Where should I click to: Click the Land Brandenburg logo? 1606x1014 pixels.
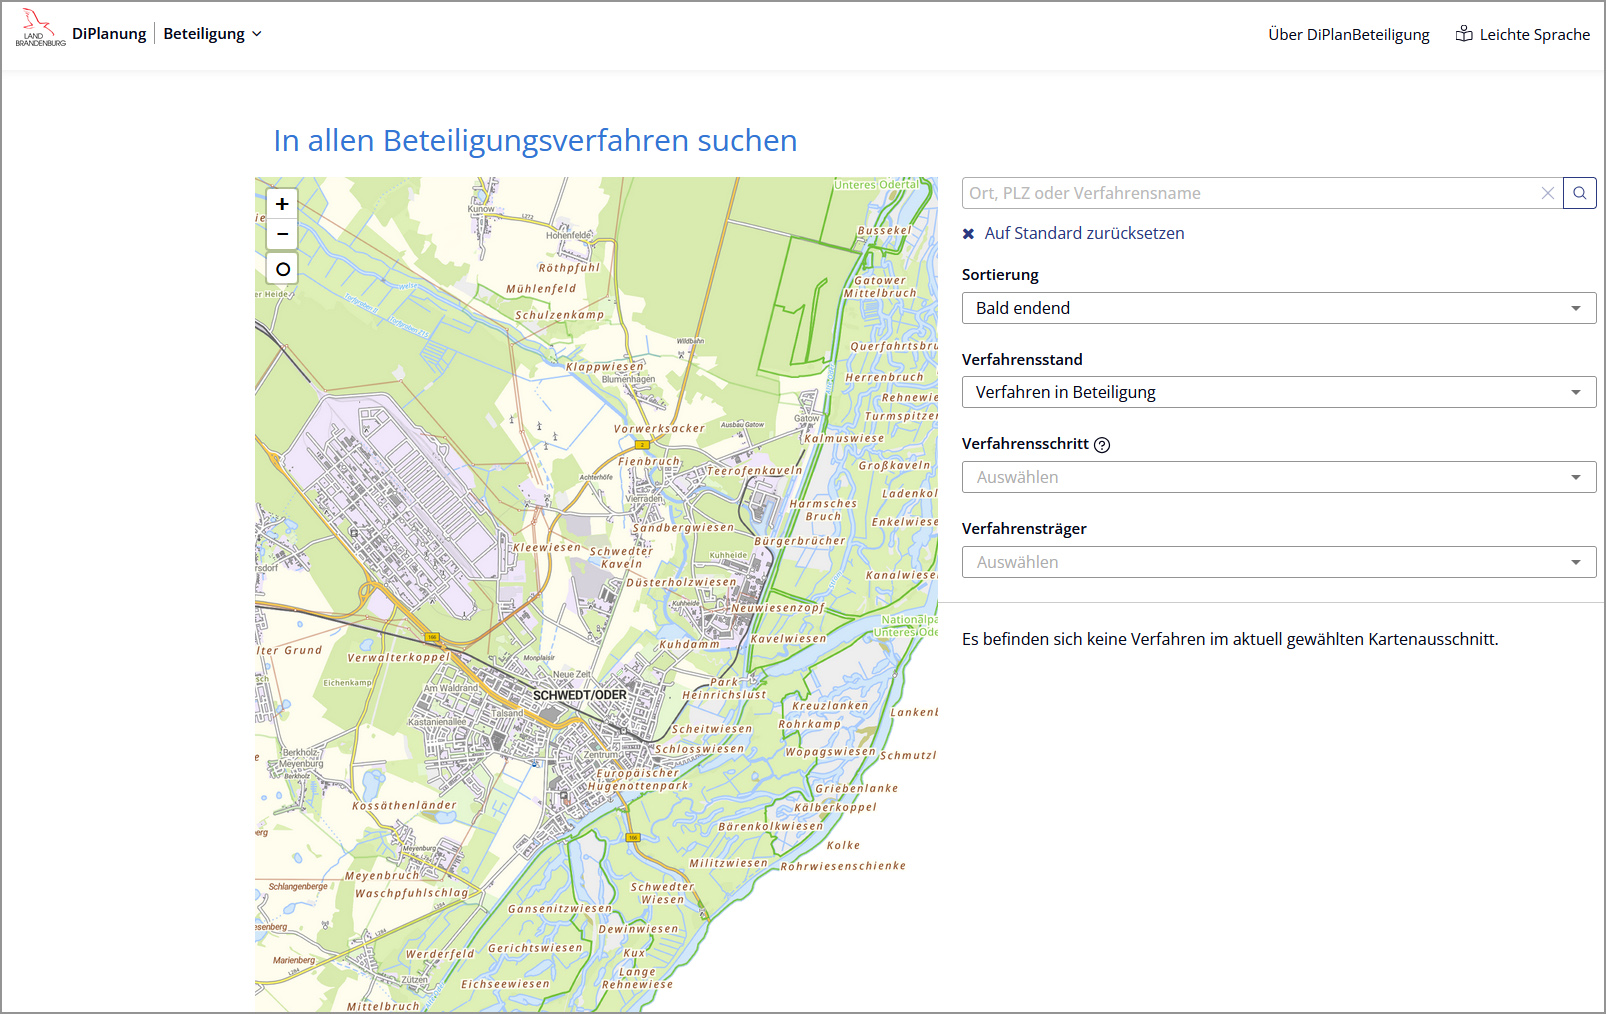click(40, 29)
